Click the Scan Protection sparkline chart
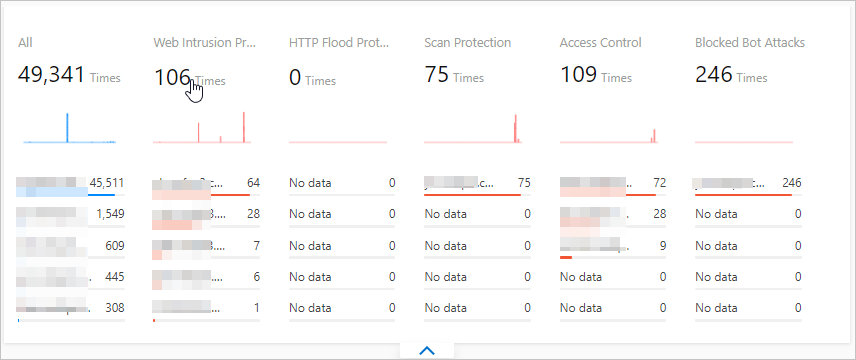This screenshot has height=360, width=856. (473, 129)
